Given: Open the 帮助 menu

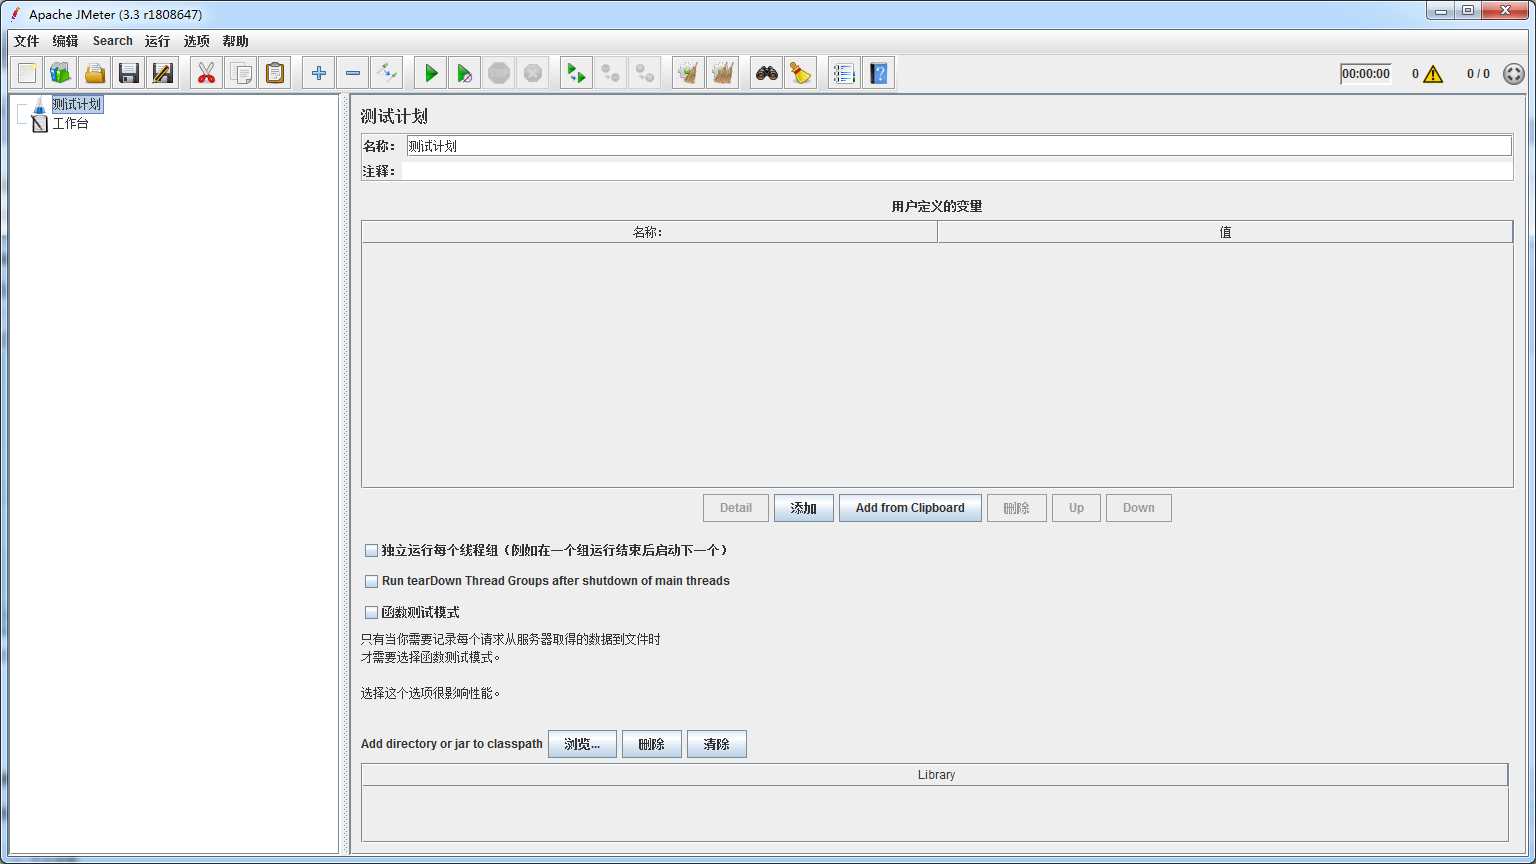Looking at the screenshot, I should click(x=236, y=41).
